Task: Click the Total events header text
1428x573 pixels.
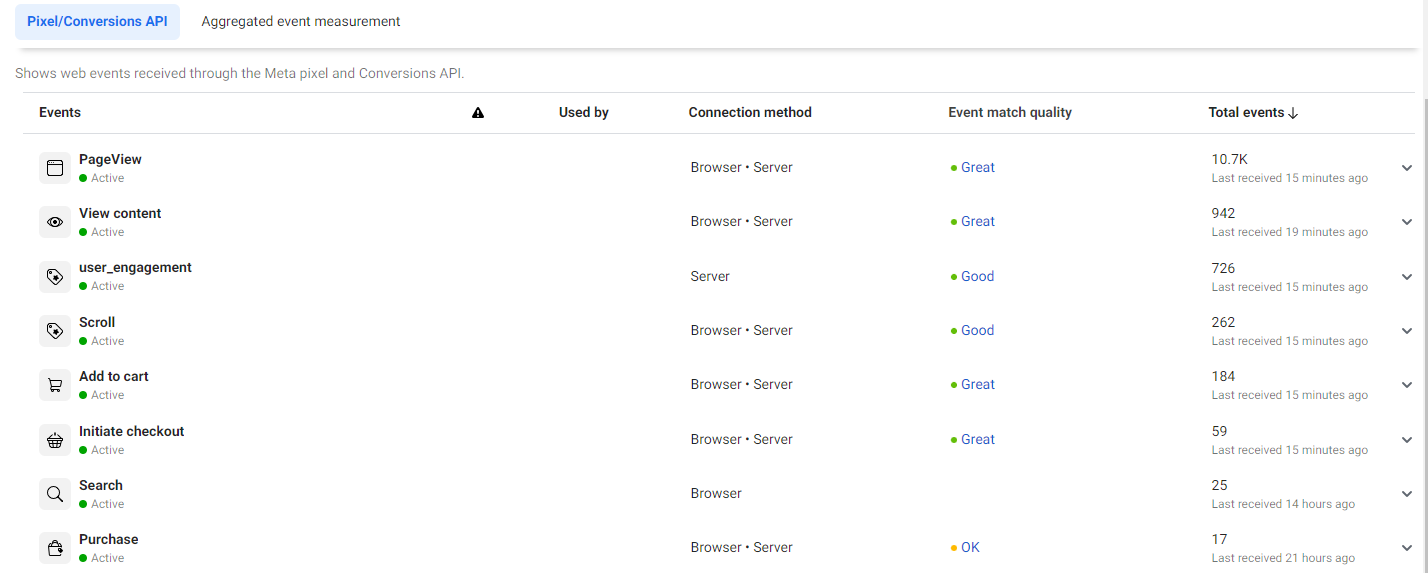Action: coord(1246,112)
